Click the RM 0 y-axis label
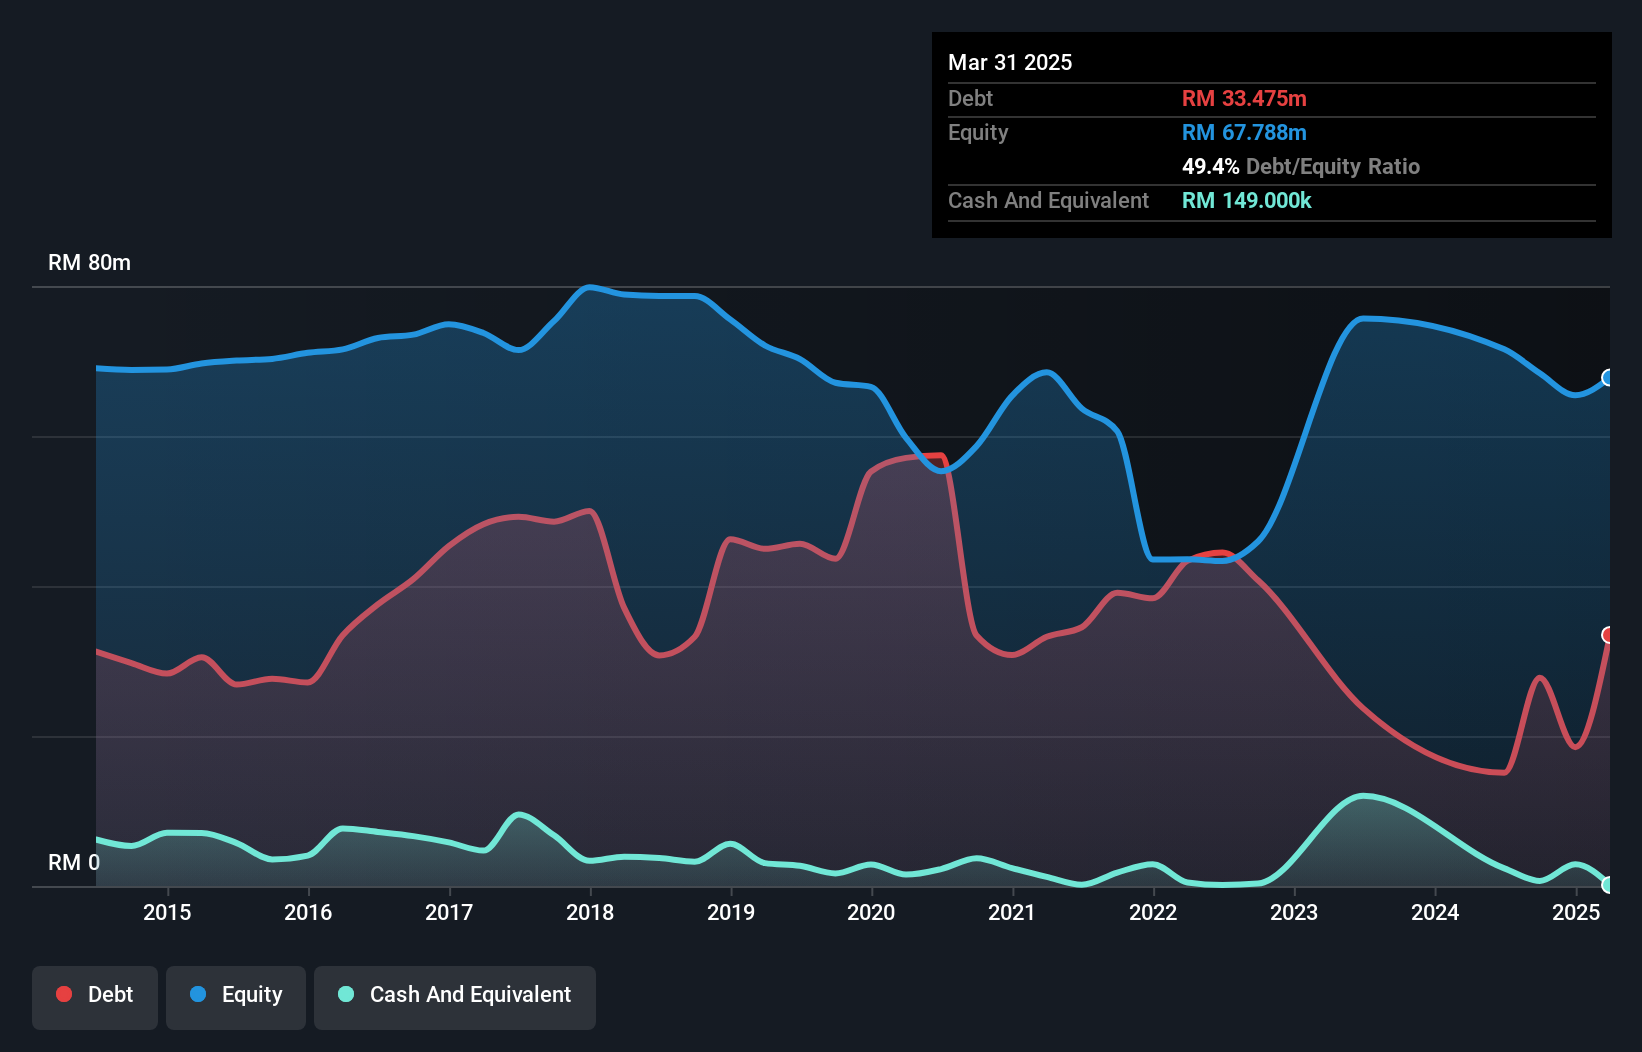This screenshot has height=1052, width=1642. tap(74, 862)
